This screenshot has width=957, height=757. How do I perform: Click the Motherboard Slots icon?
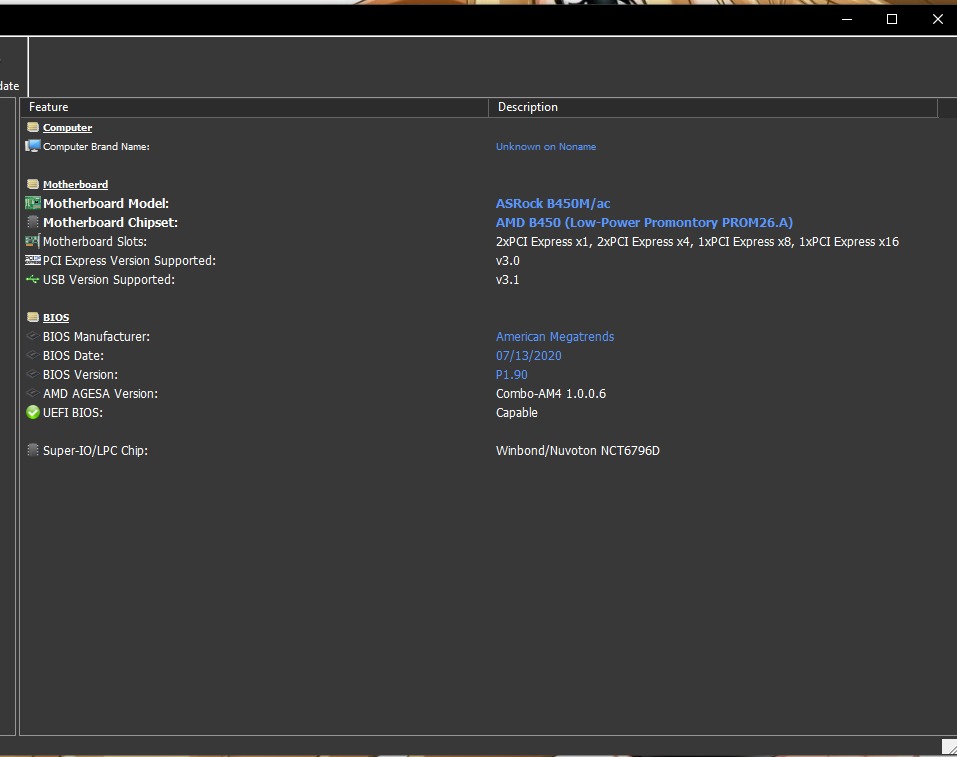(33, 241)
